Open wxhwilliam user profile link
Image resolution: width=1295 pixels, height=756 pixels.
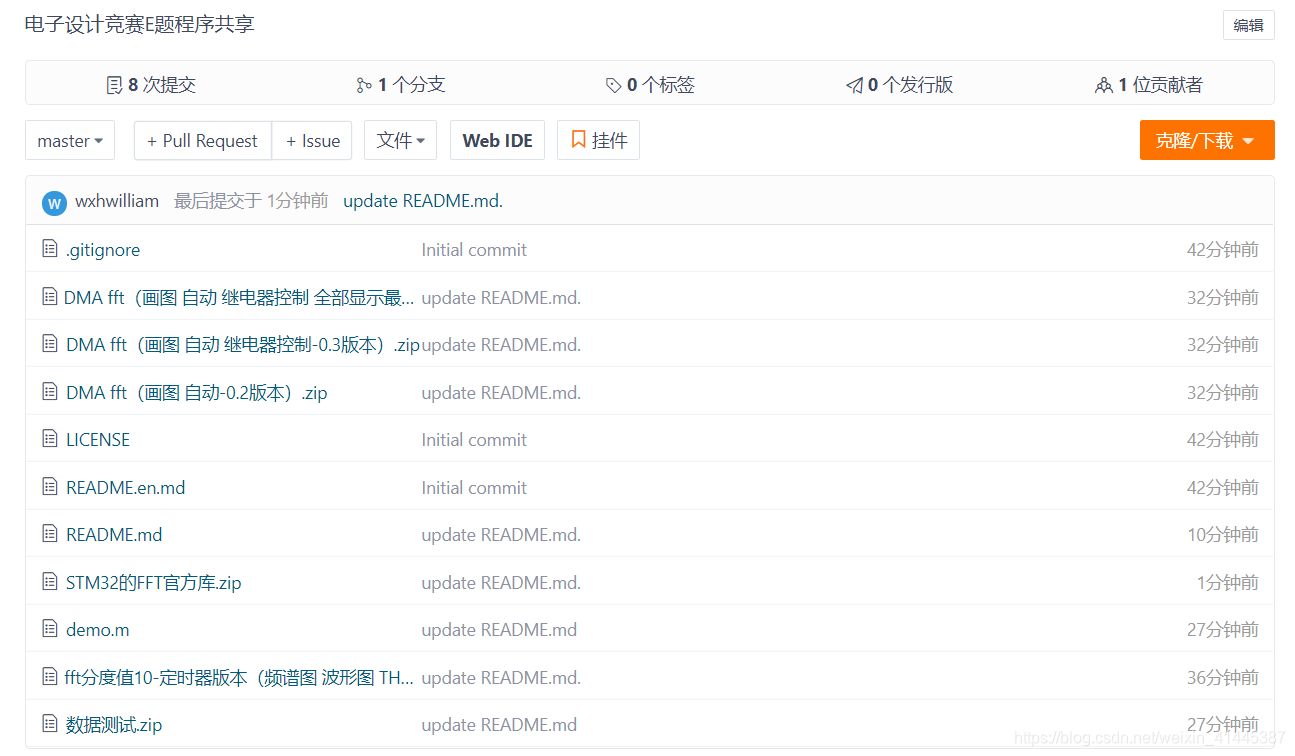(117, 201)
